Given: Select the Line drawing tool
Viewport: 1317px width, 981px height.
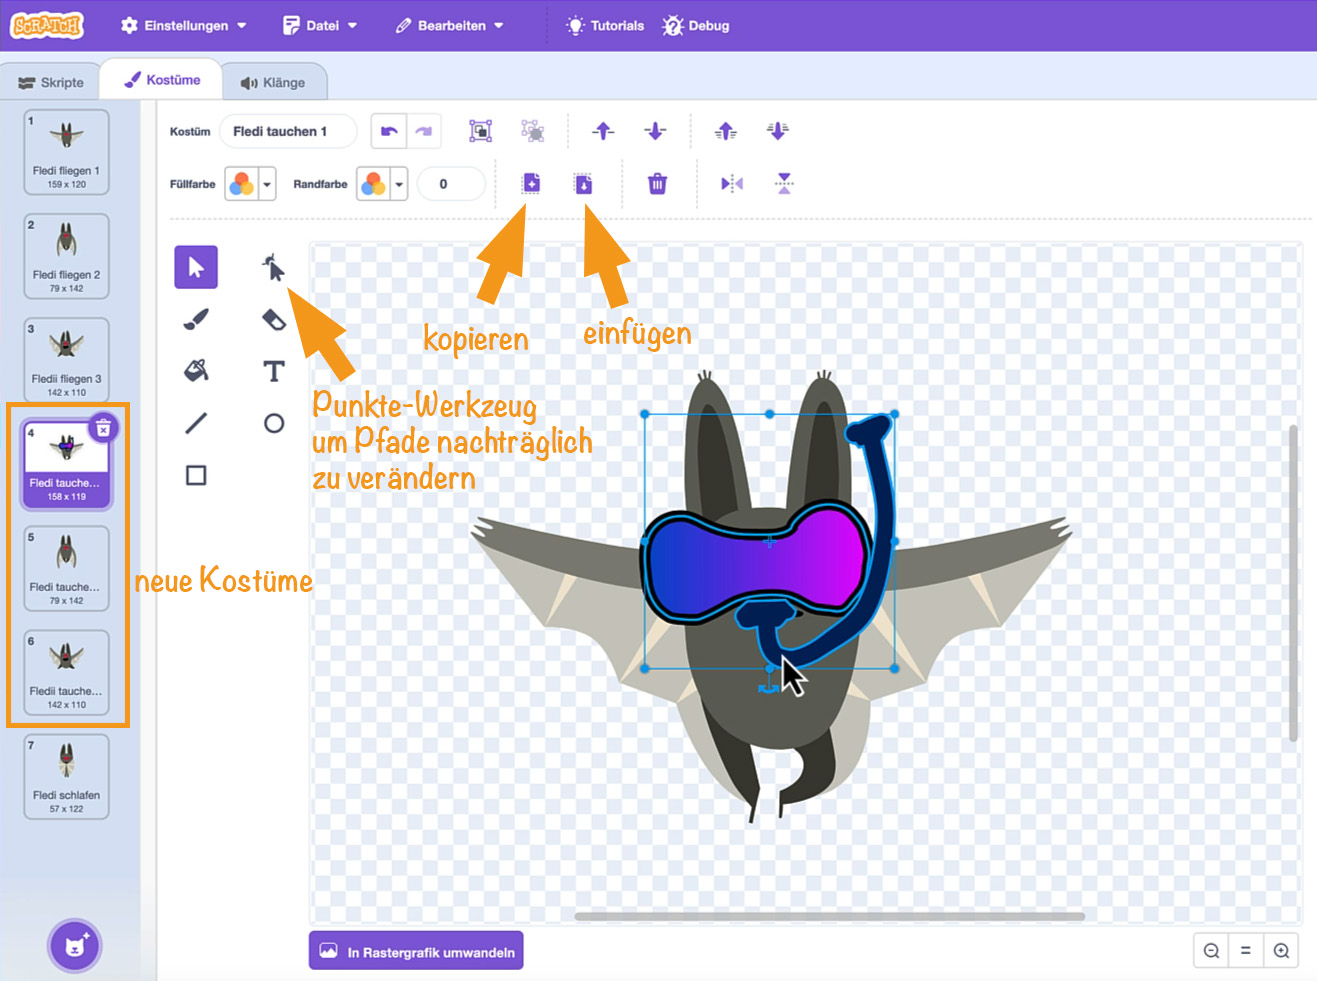Looking at the screenshot, I should point(196,423).
